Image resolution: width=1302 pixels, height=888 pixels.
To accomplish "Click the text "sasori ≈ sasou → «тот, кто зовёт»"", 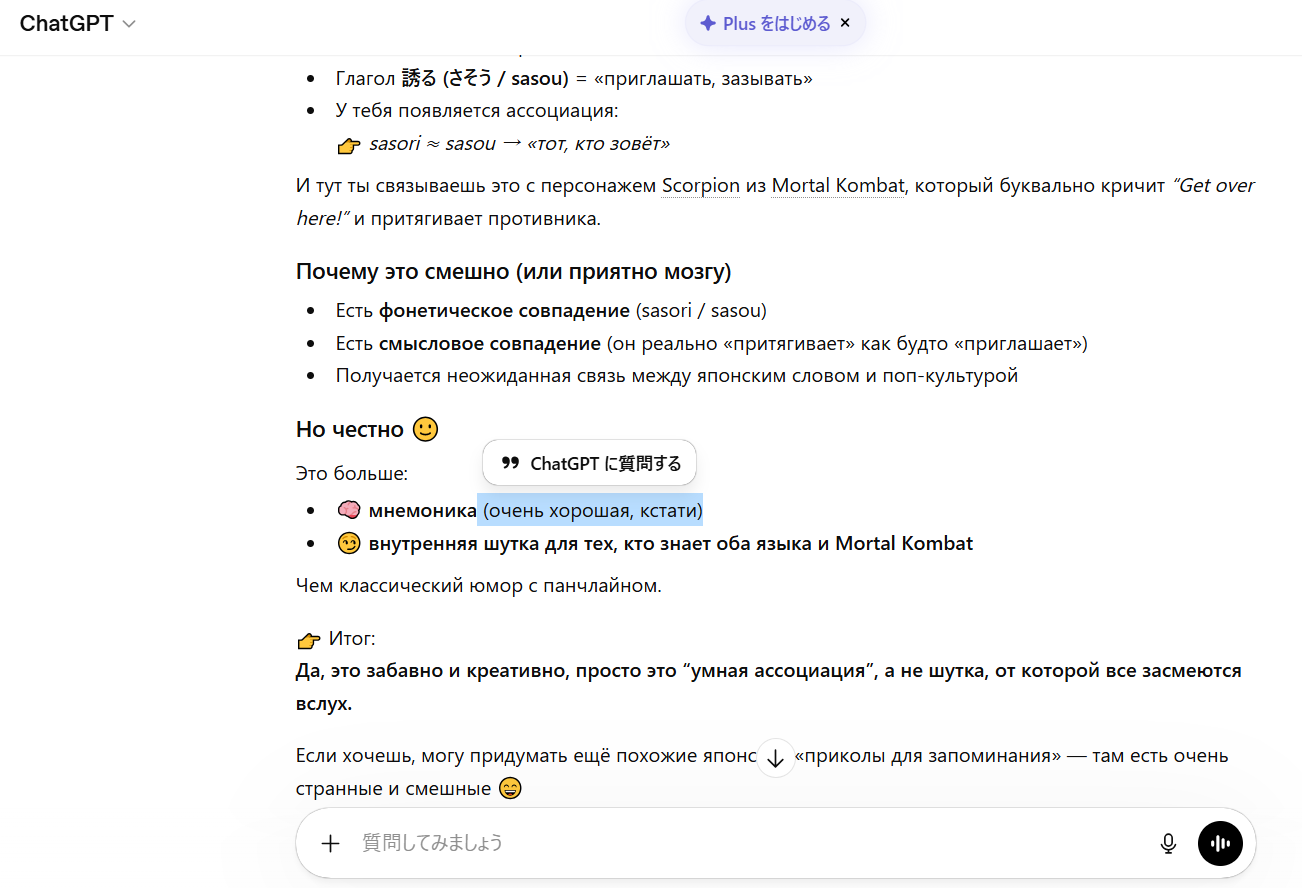I will [x=519, y=144].
